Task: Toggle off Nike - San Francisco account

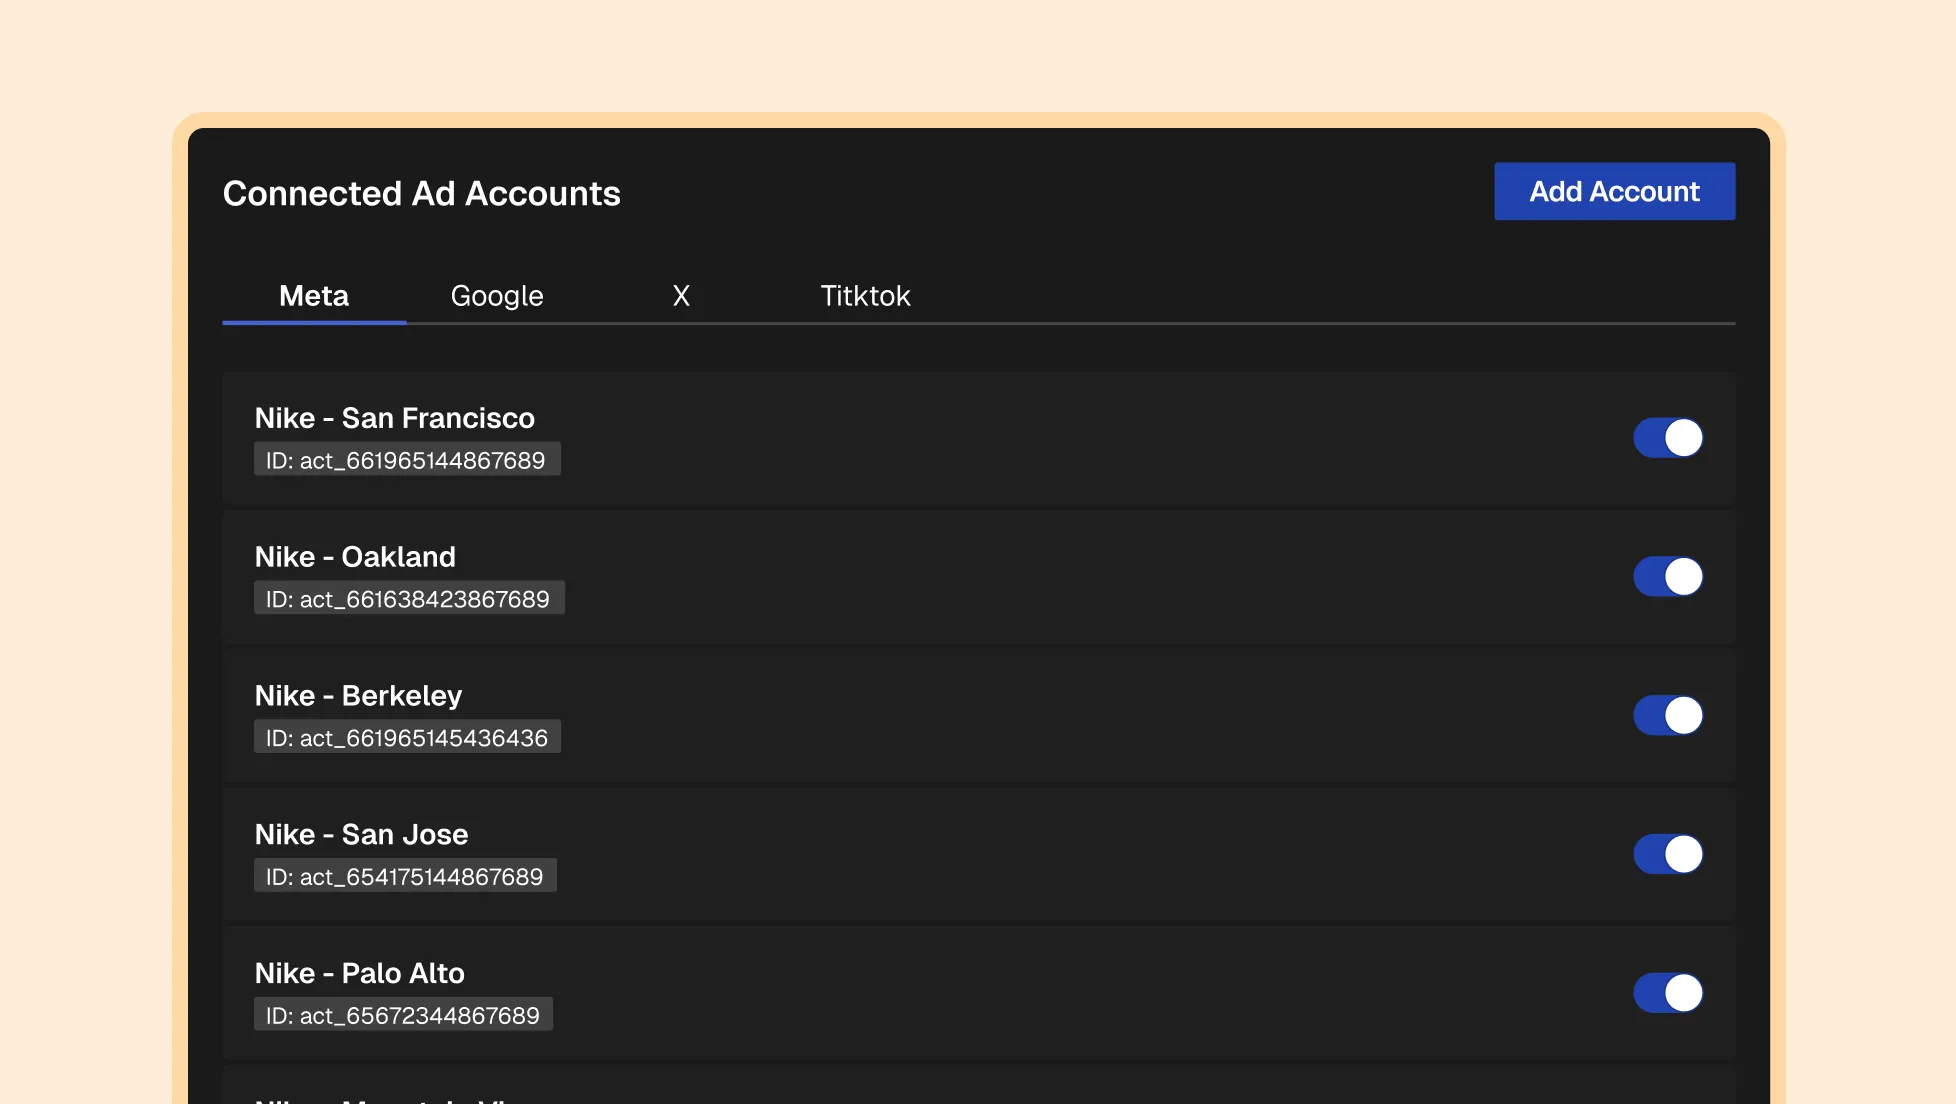Action: (1668, 438)
